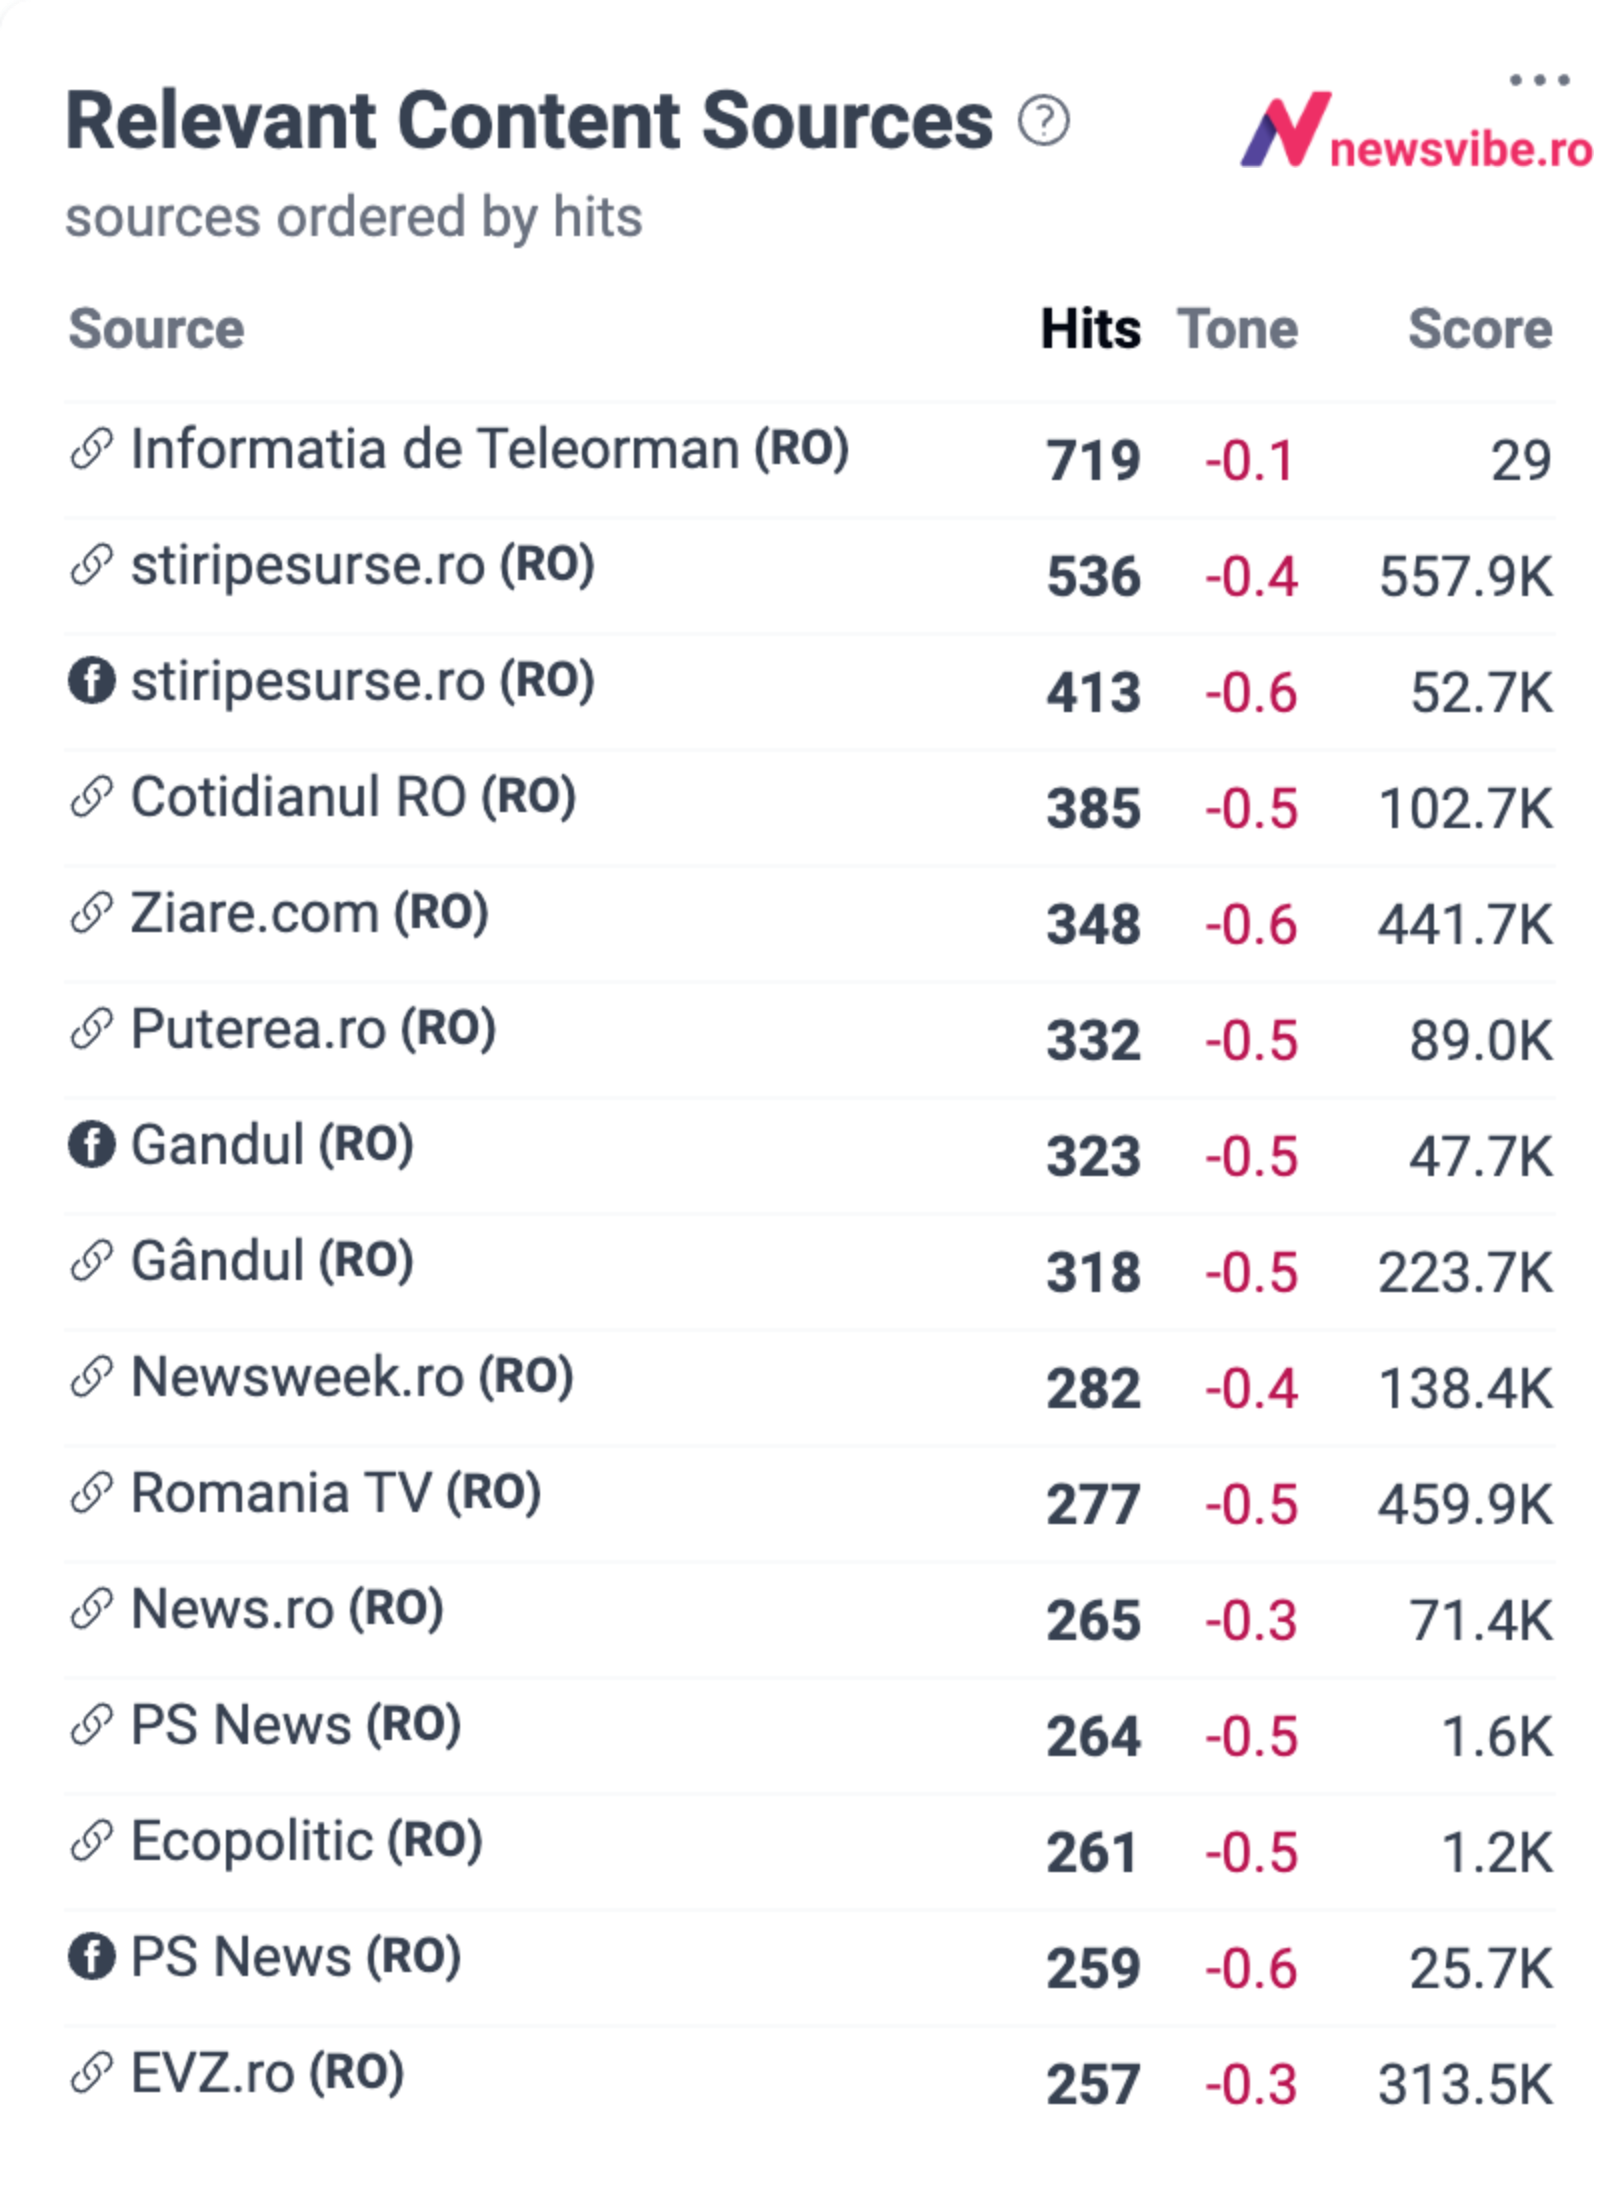Viewport: 1620px width, 2204px height.
Task: Click link icon beside Informatia de Teleorman
Action: pyautogui.click(x=92, y=448)
